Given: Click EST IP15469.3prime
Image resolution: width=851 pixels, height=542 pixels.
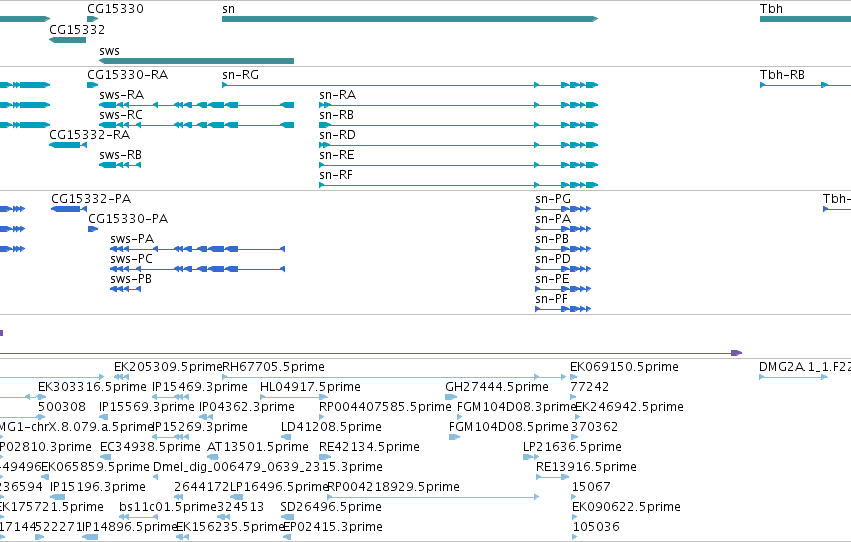Looking at the screenshot, I should [170, 397].
